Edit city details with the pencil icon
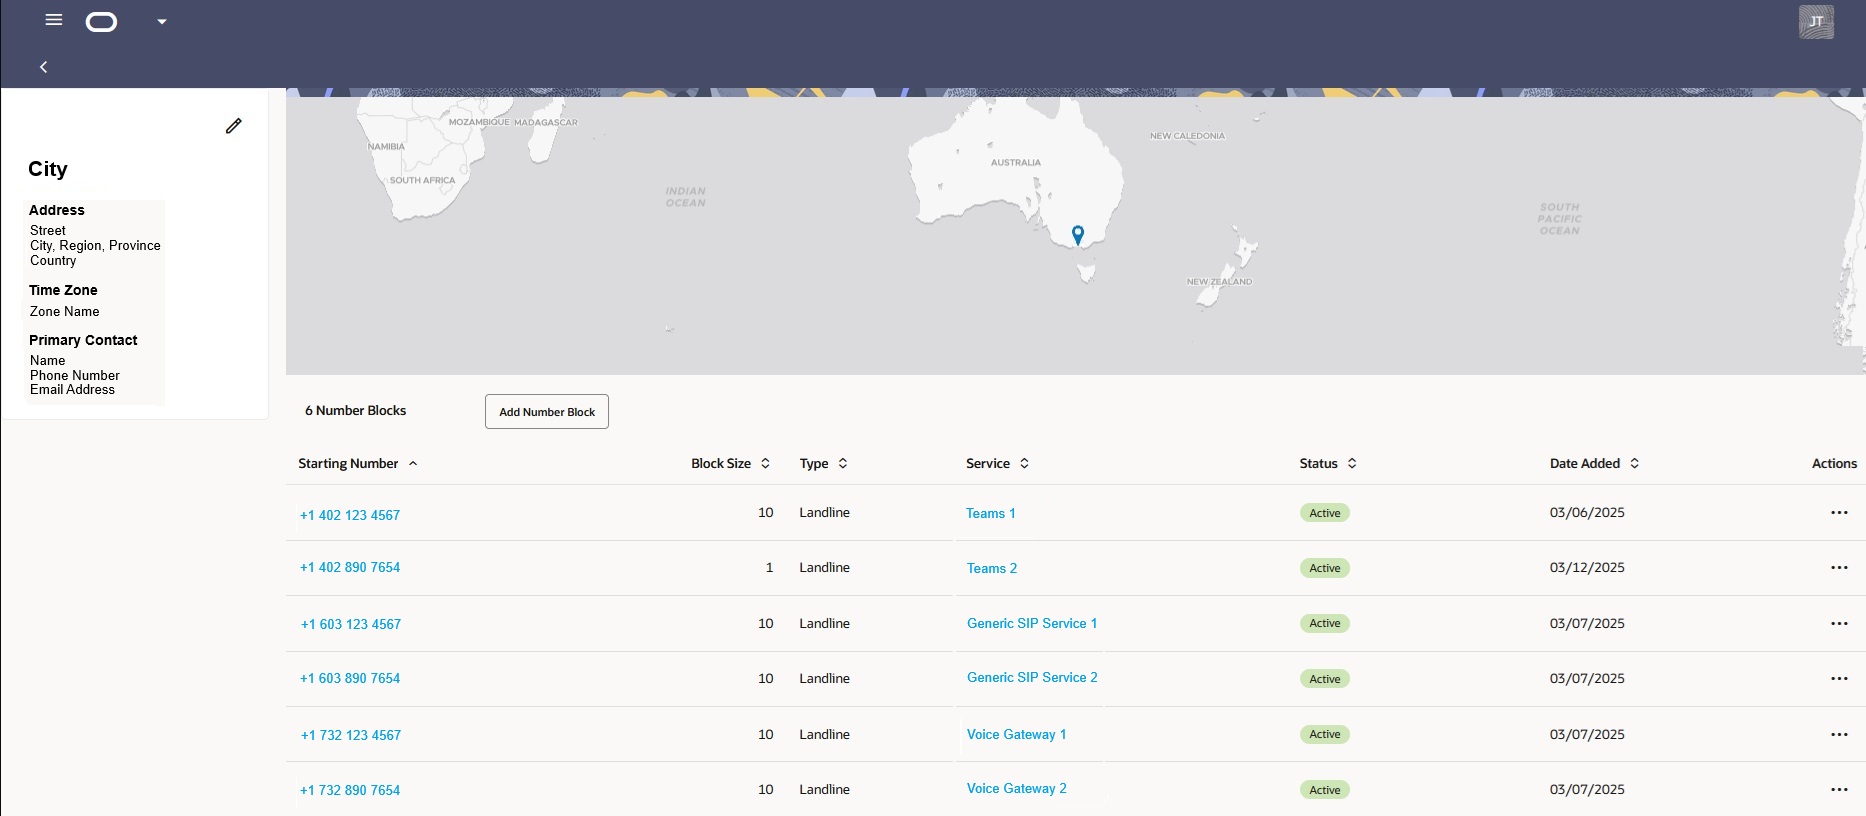This screenshot has height=816, width=1866. tap(233, 126)
